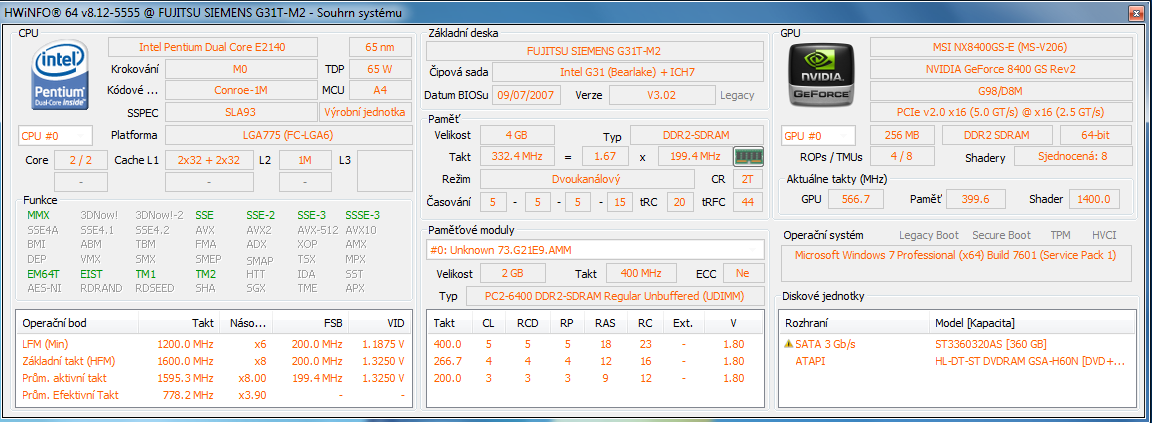Screen dimensions: 1152x424
Task: Click the RAS column header
Action: pyautogui.click(x=605, y=323)
